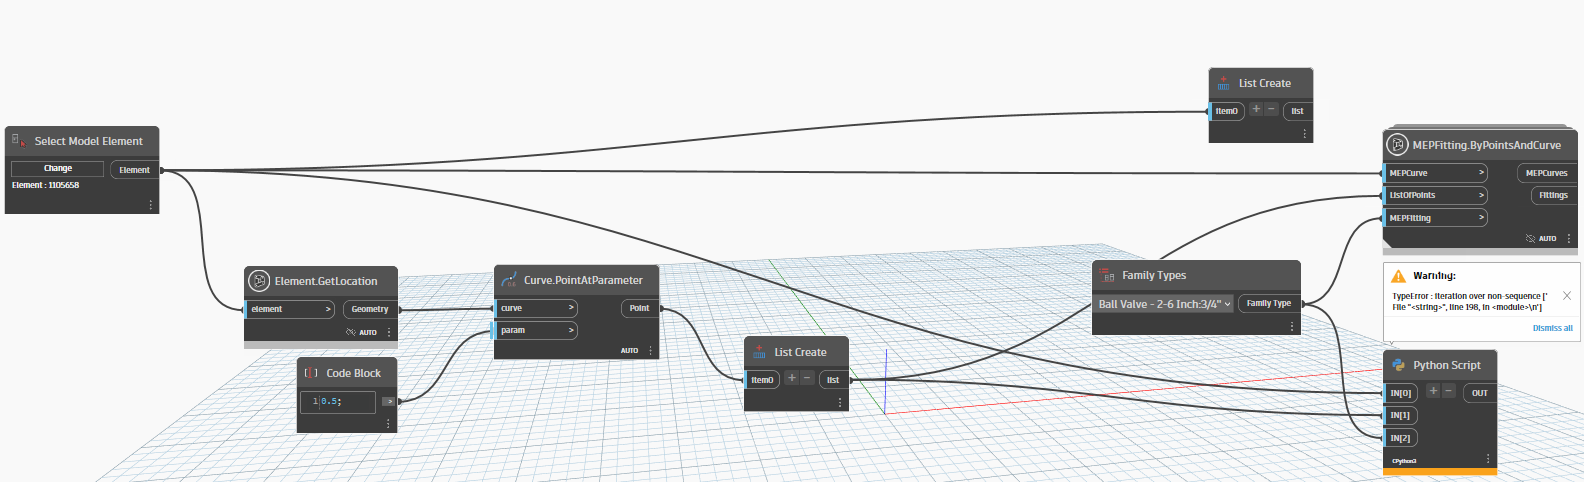Click the MEPCurves output port
The height and width of the screenshot is (482, 1584).
(x=1547, y=173)
